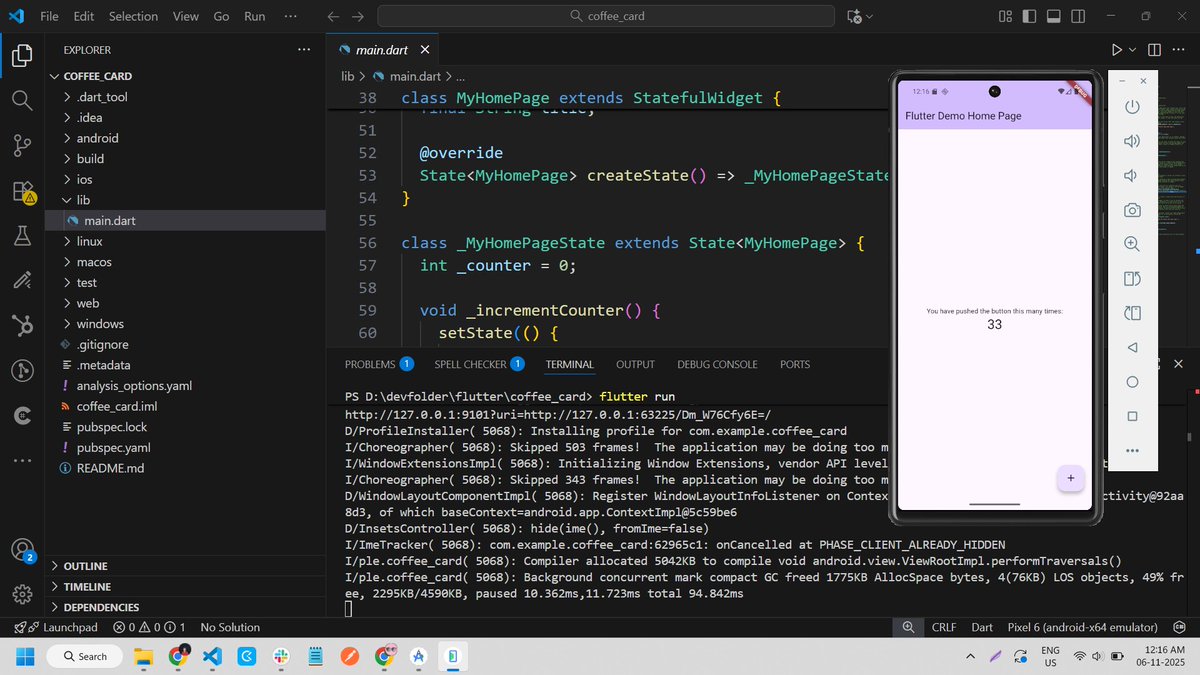This screenshot has width=1200, height=675.
Task: Open the View menu
Action: click(185, 16)
